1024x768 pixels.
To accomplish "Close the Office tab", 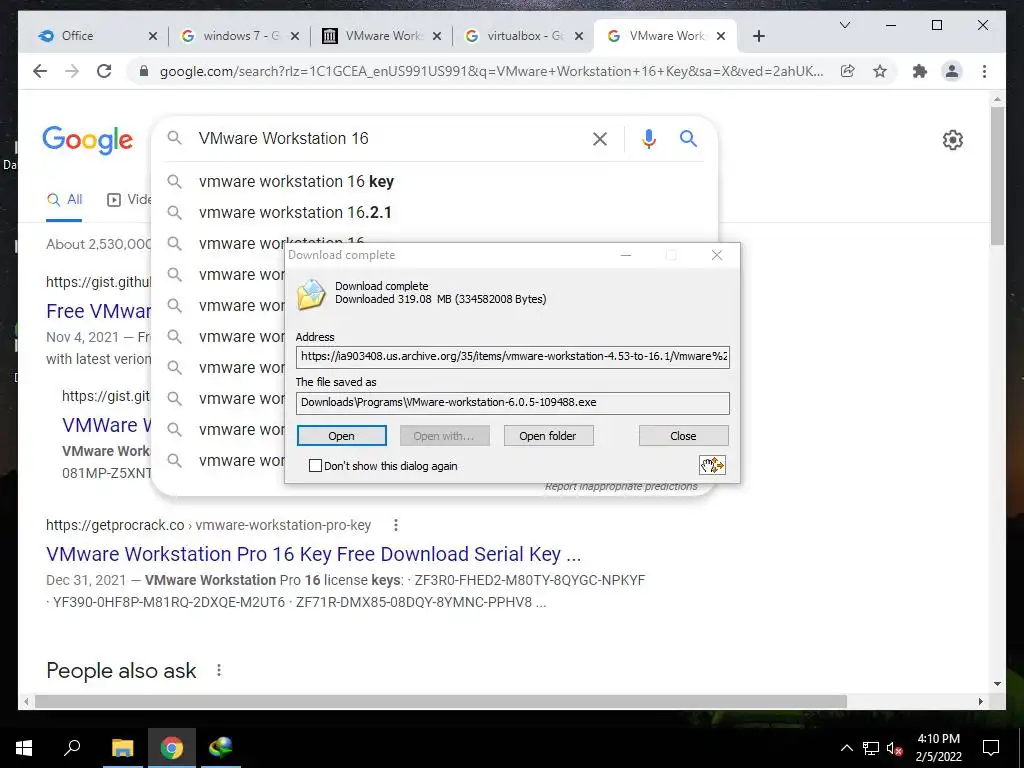I will click(153, 36).
